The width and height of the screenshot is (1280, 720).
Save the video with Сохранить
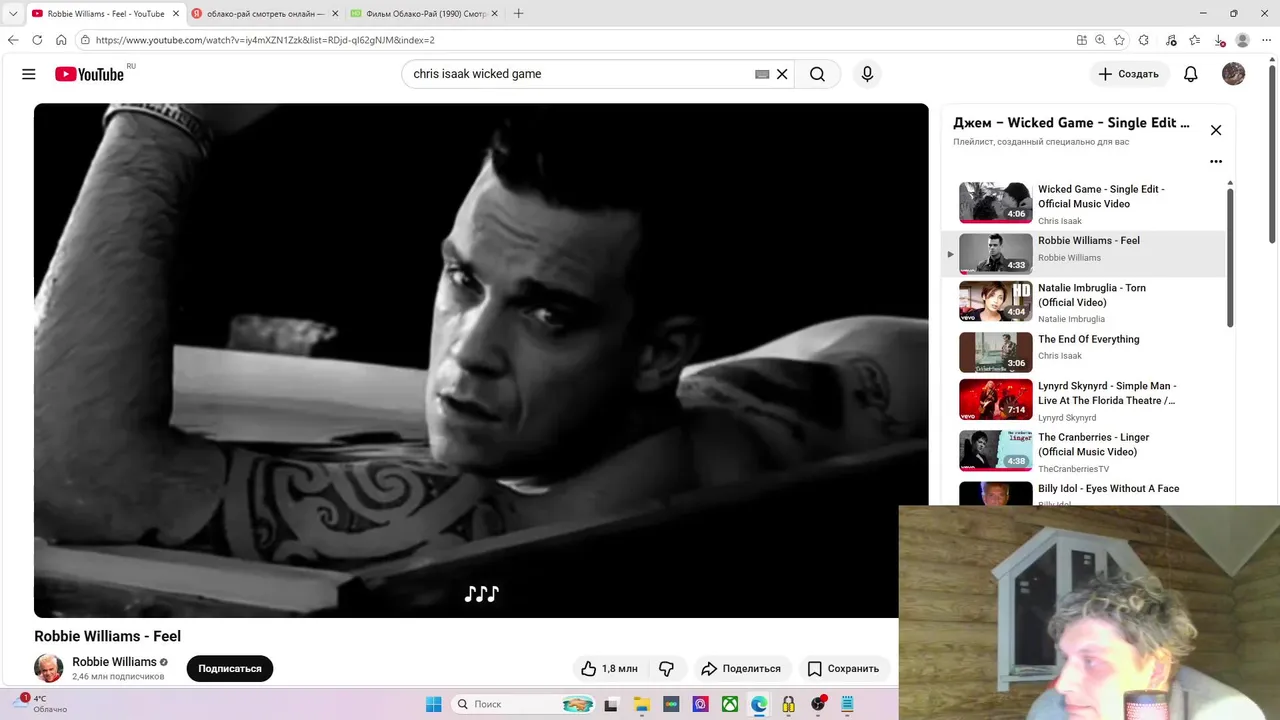tap(843, 668)
